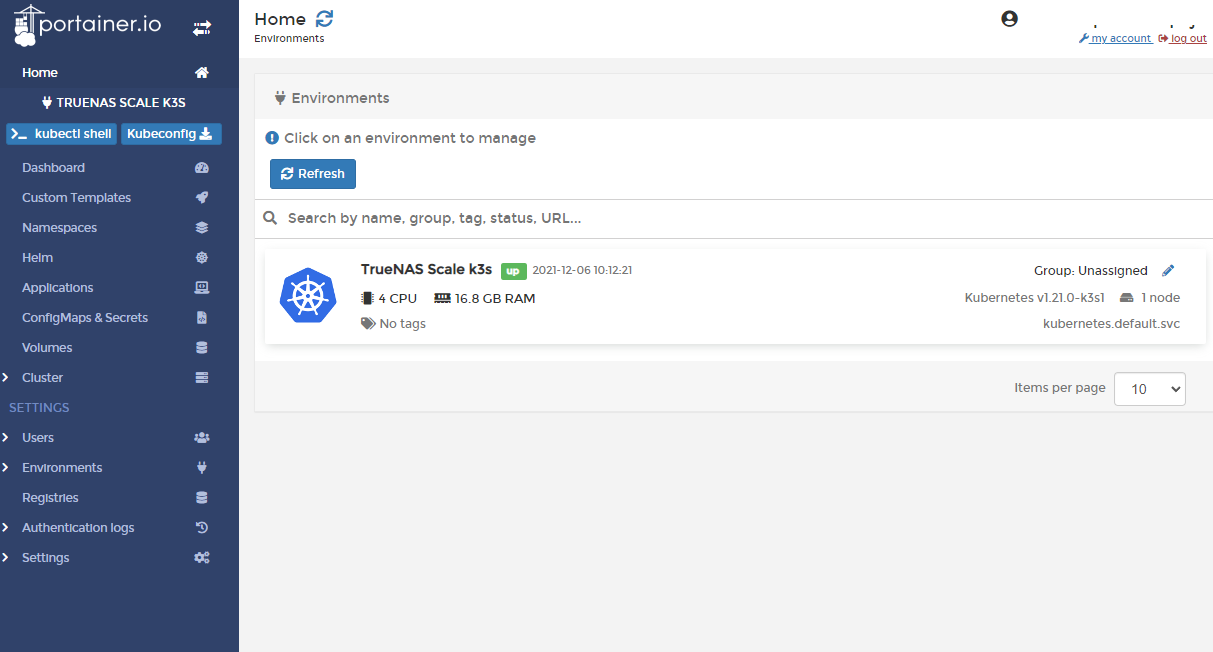Screen dimensions: 1213x652
Task: Click the Dashboard gauge icon
Action: click(x=202, y=168)
